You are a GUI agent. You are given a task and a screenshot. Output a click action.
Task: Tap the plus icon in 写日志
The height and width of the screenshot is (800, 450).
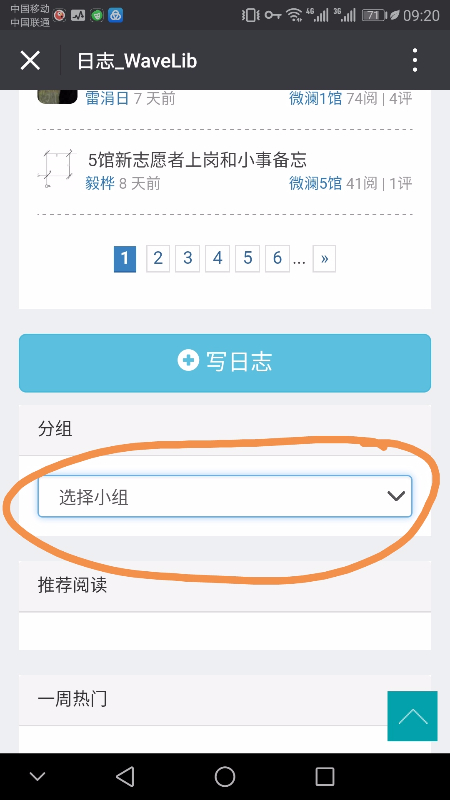coord(188,361)
